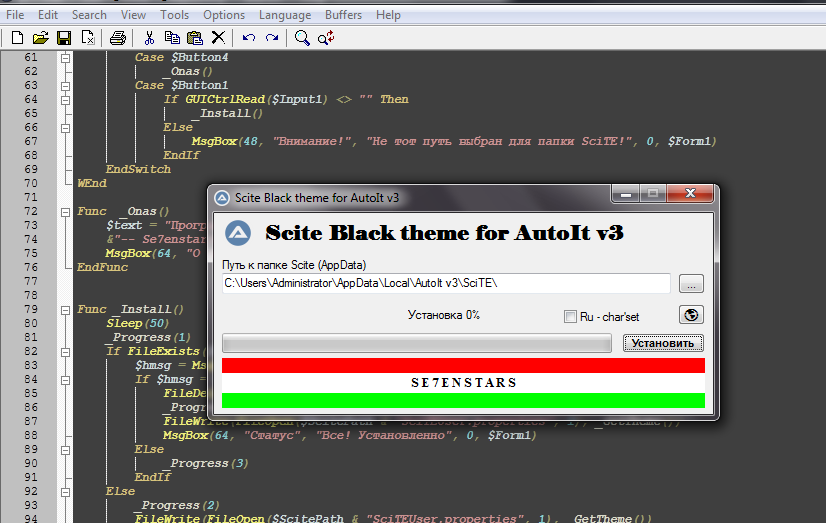
Task: Click the Scite folder path input field
Action: 445,284
